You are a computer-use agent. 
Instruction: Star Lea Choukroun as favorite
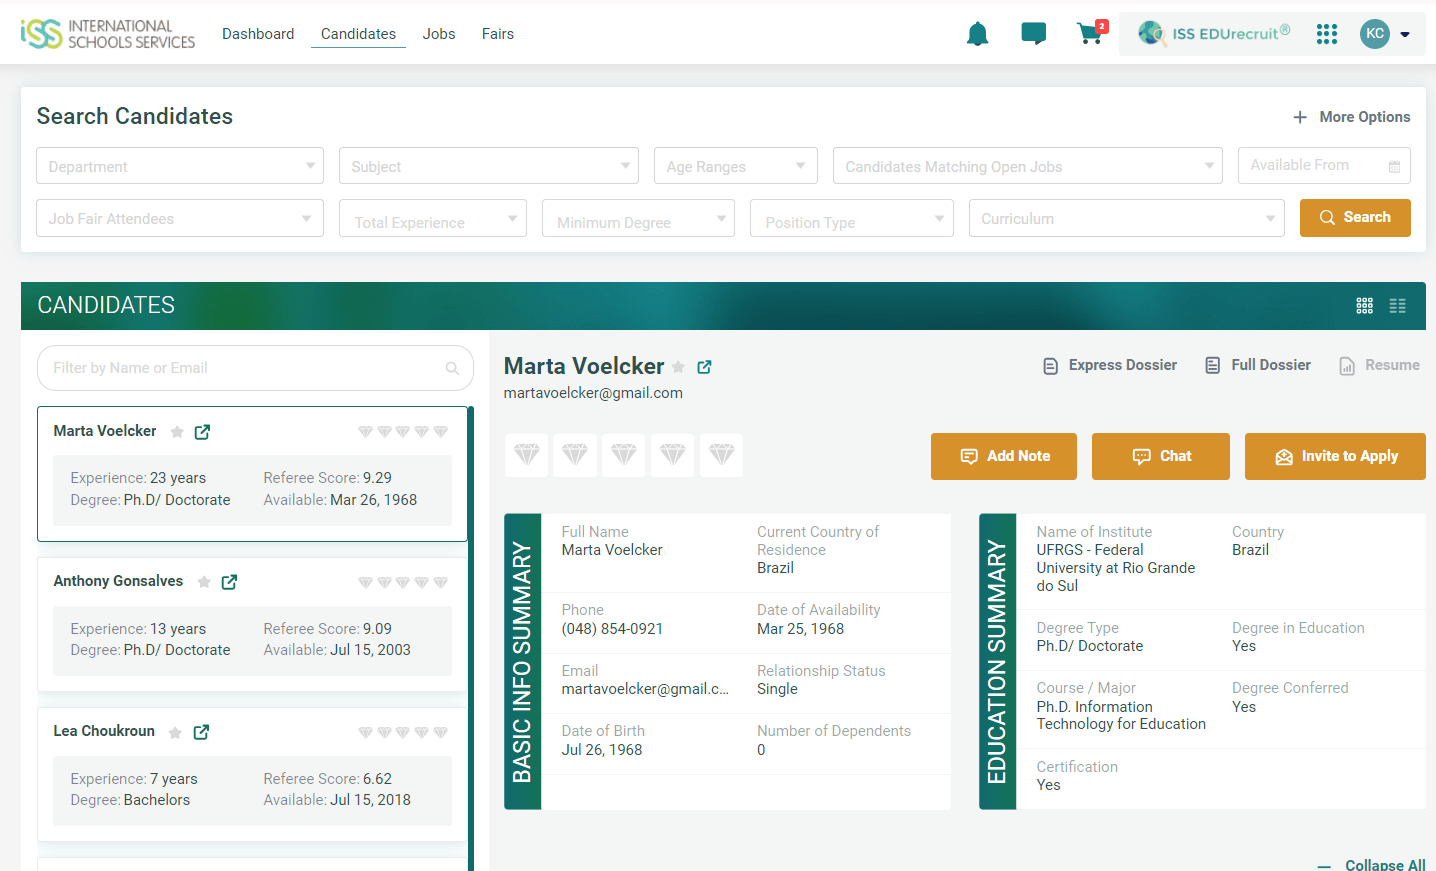click(x=175, y=733)
